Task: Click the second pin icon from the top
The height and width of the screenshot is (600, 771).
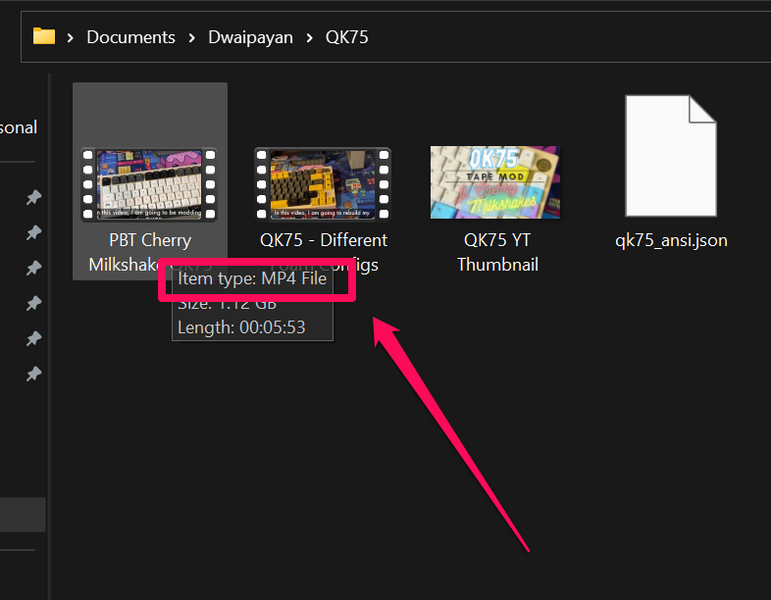Action: [33, 233]
